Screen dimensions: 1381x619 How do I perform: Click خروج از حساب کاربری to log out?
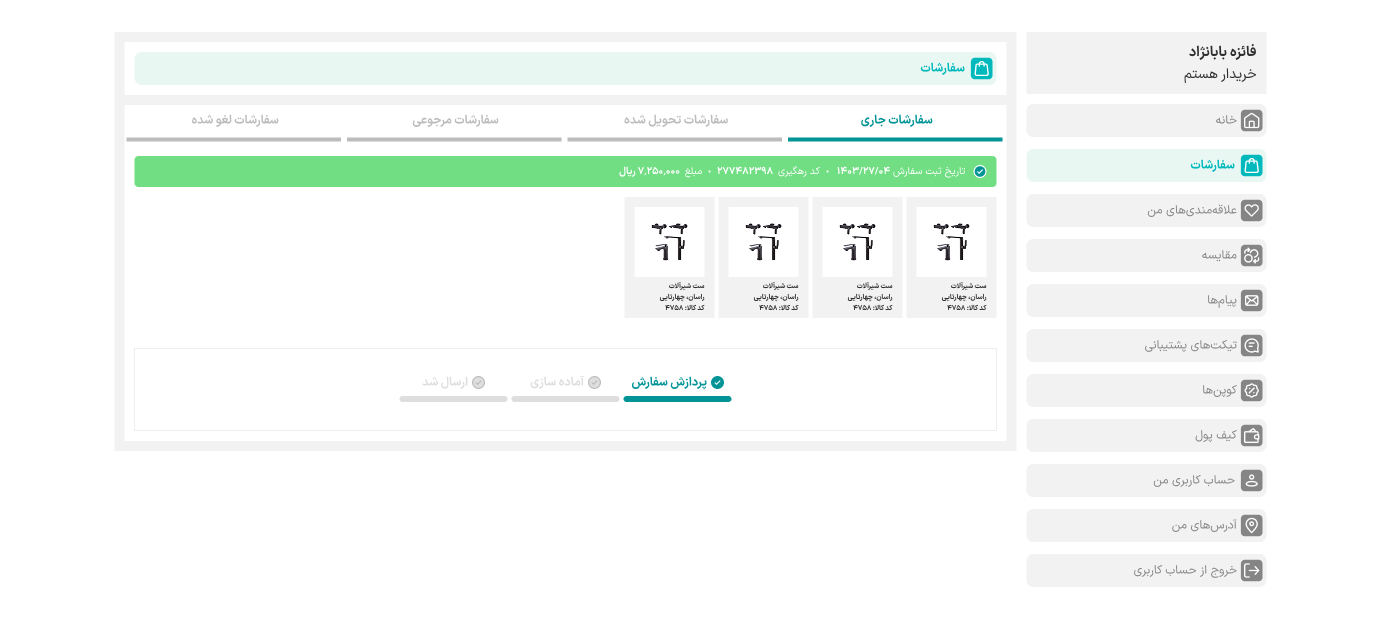pos(1146,570)
